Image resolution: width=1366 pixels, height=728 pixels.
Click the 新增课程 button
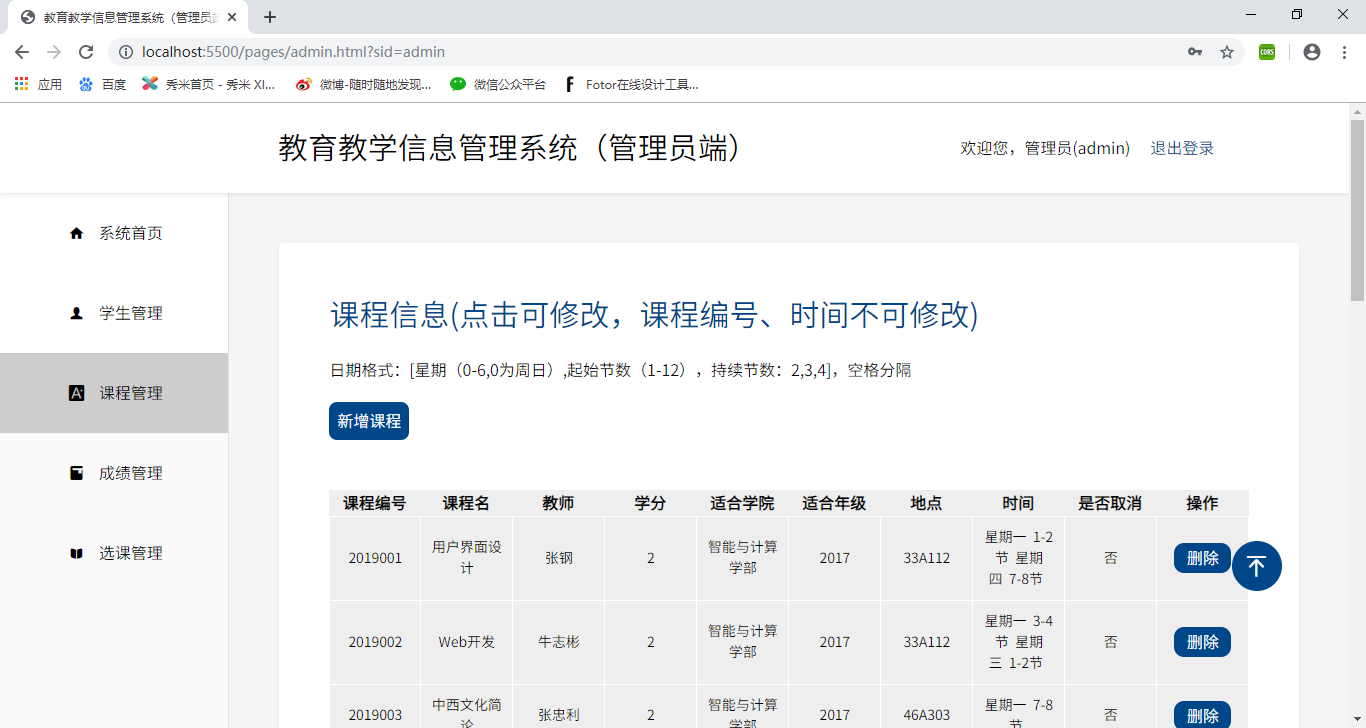pyautogui.click(x=369, y=421)
